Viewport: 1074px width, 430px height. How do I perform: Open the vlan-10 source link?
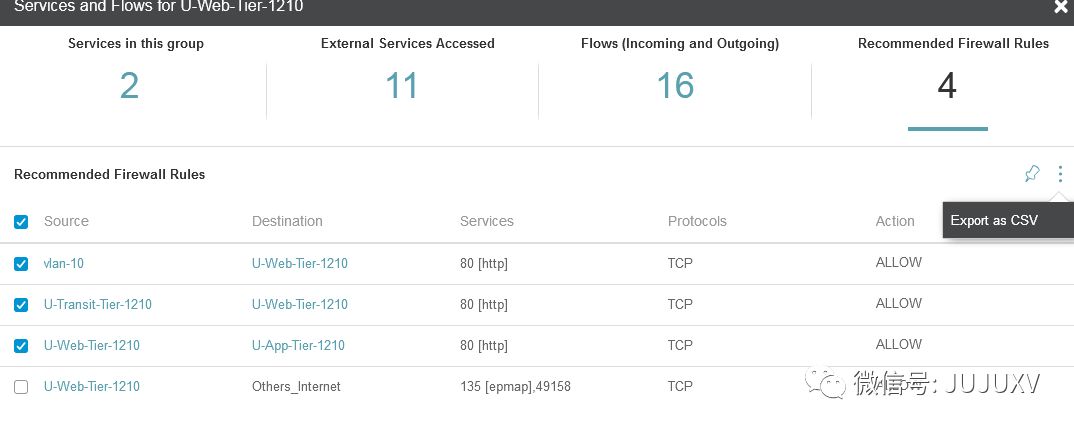click(x=64, y=263)
